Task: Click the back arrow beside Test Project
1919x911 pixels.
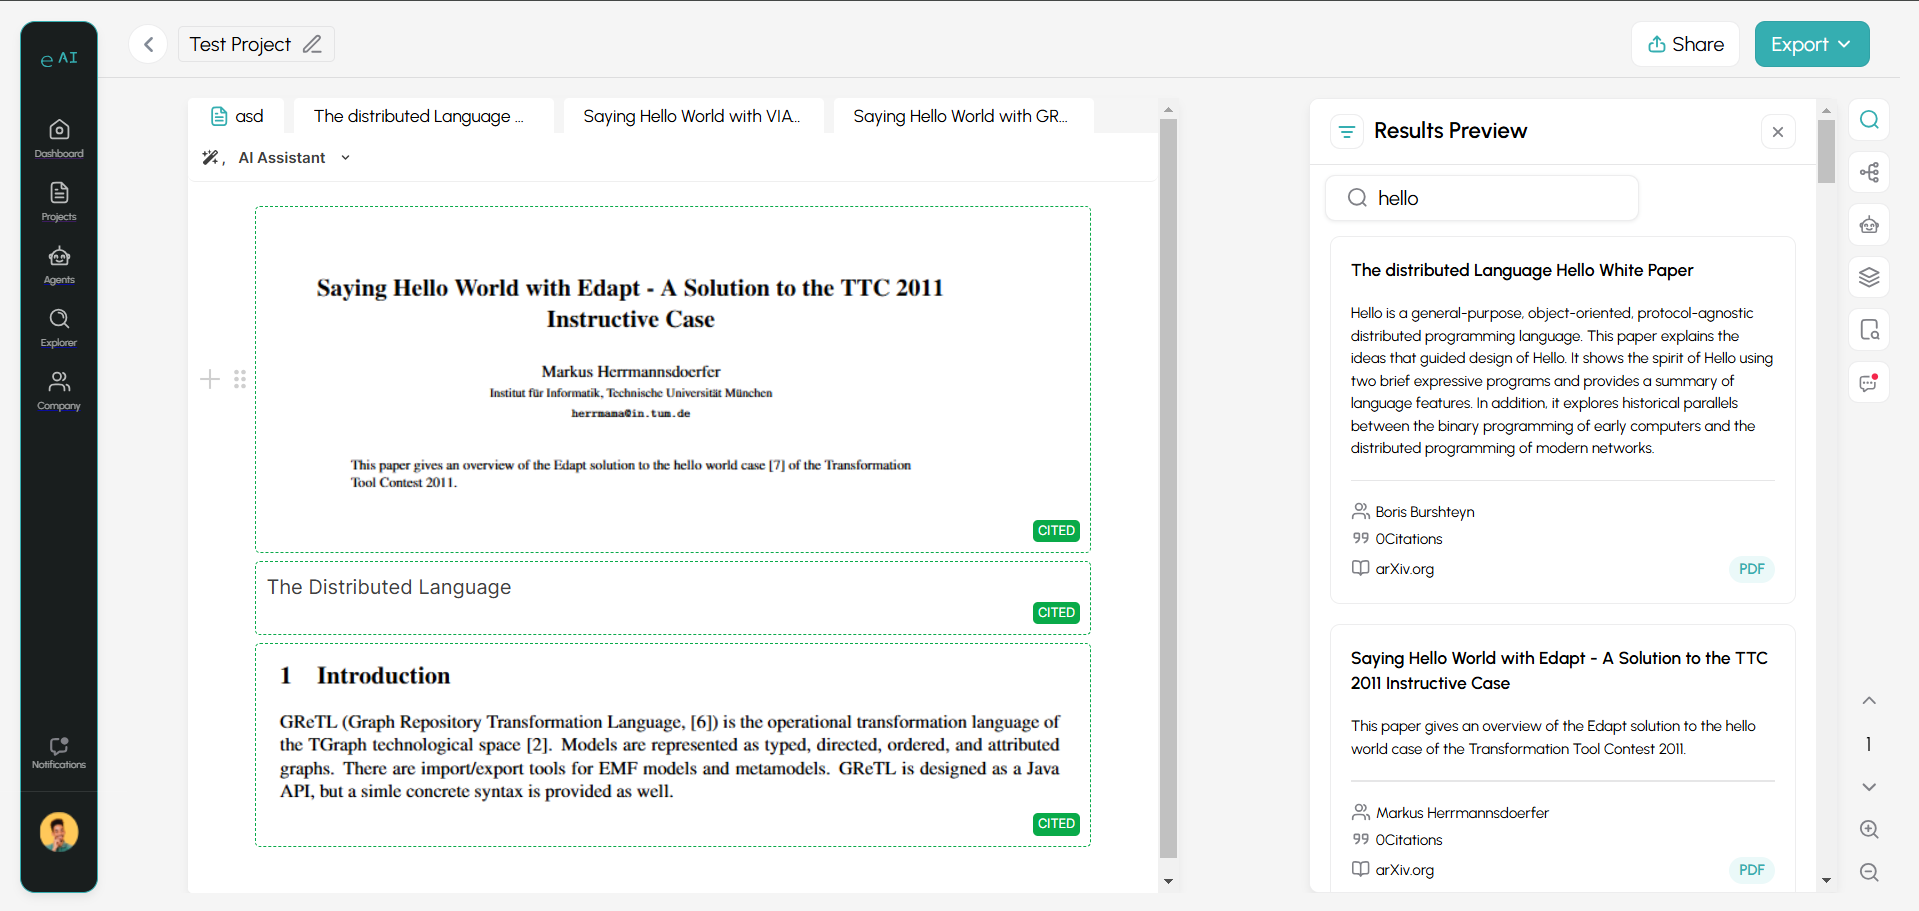Action: [148, 44]
